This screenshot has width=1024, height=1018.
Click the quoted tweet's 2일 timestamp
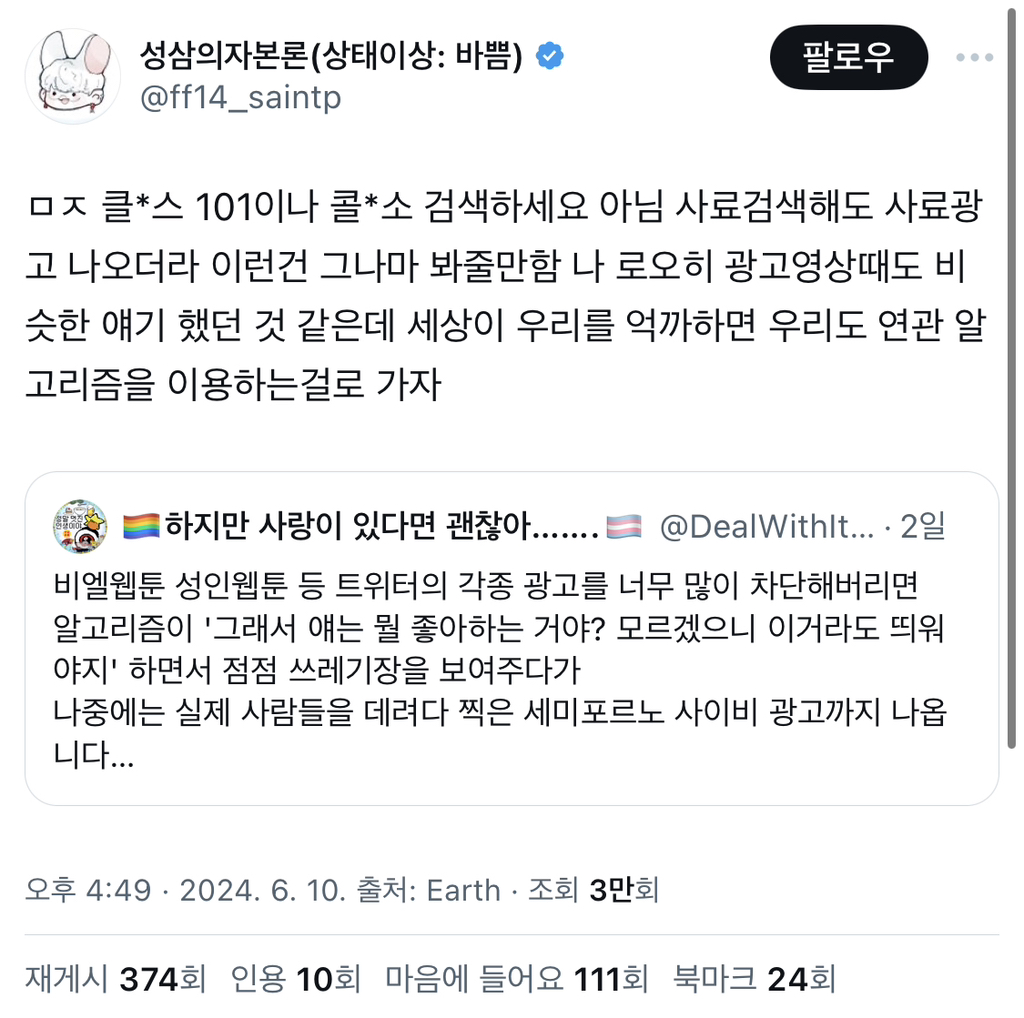click(923, 526)
